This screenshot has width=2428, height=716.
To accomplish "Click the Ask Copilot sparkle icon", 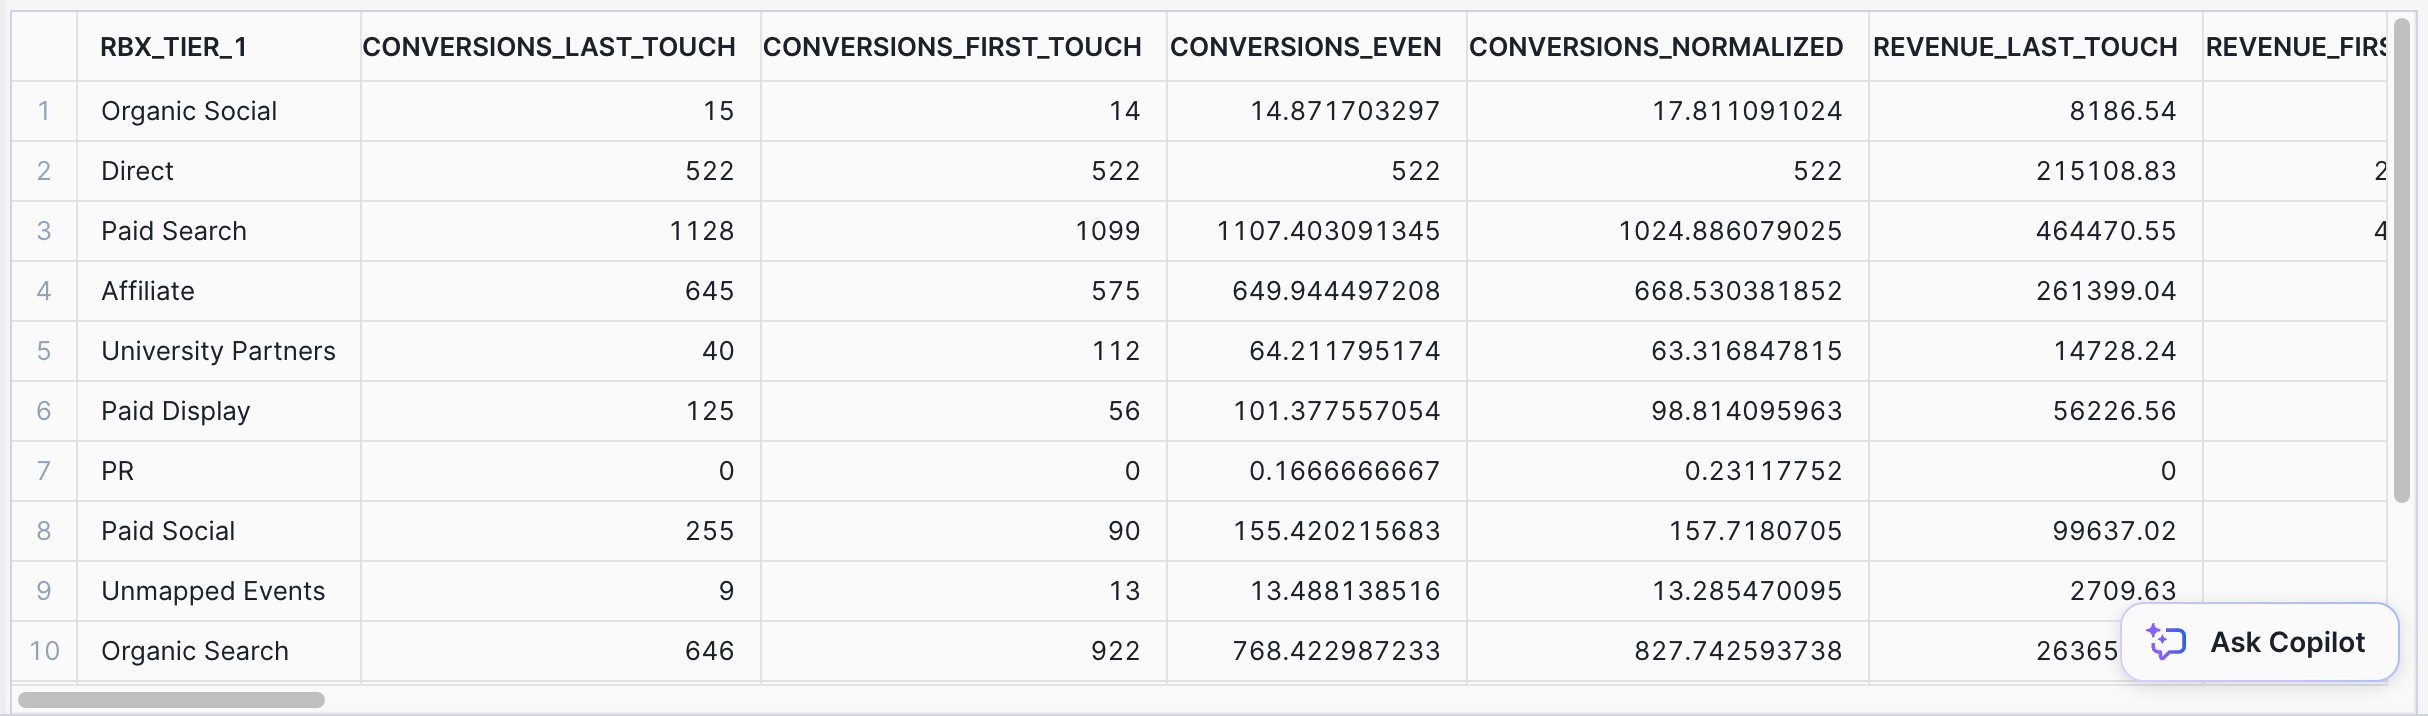I will point(2166,642).
